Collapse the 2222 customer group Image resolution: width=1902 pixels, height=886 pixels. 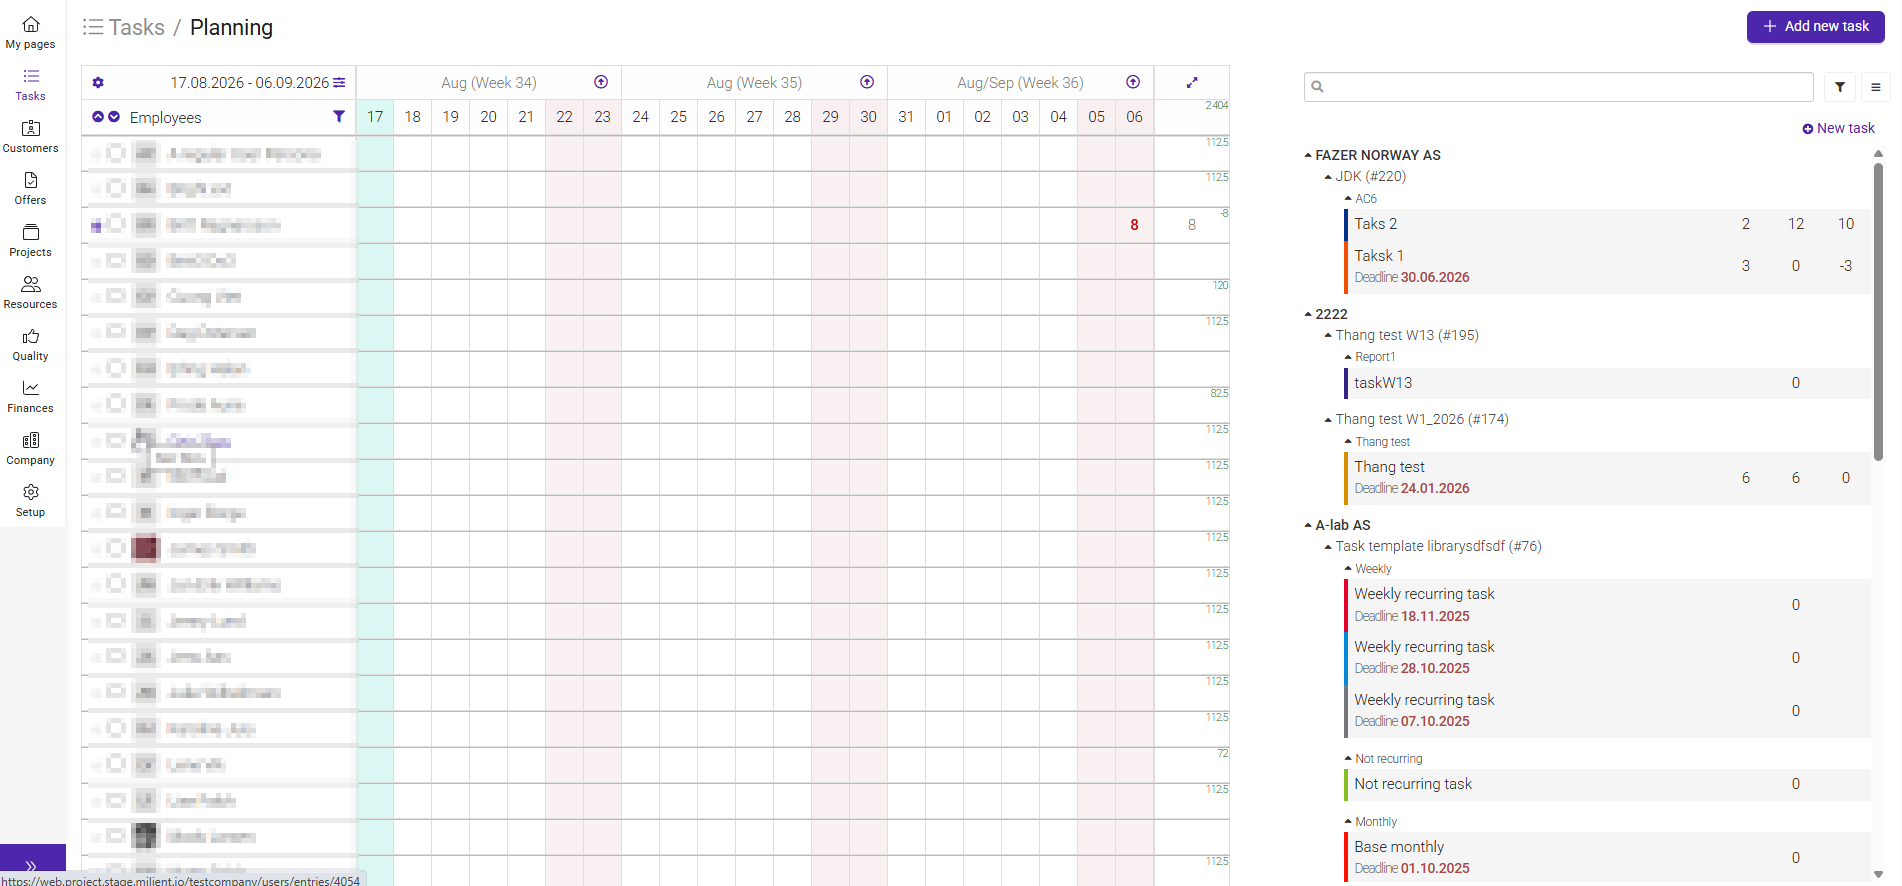tap(1308, 314)
